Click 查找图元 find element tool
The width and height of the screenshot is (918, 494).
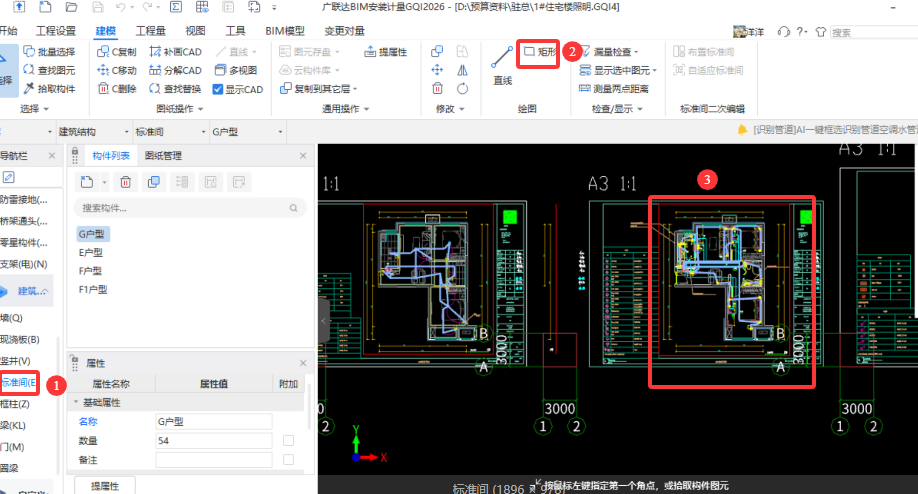(x=49, y=70)
